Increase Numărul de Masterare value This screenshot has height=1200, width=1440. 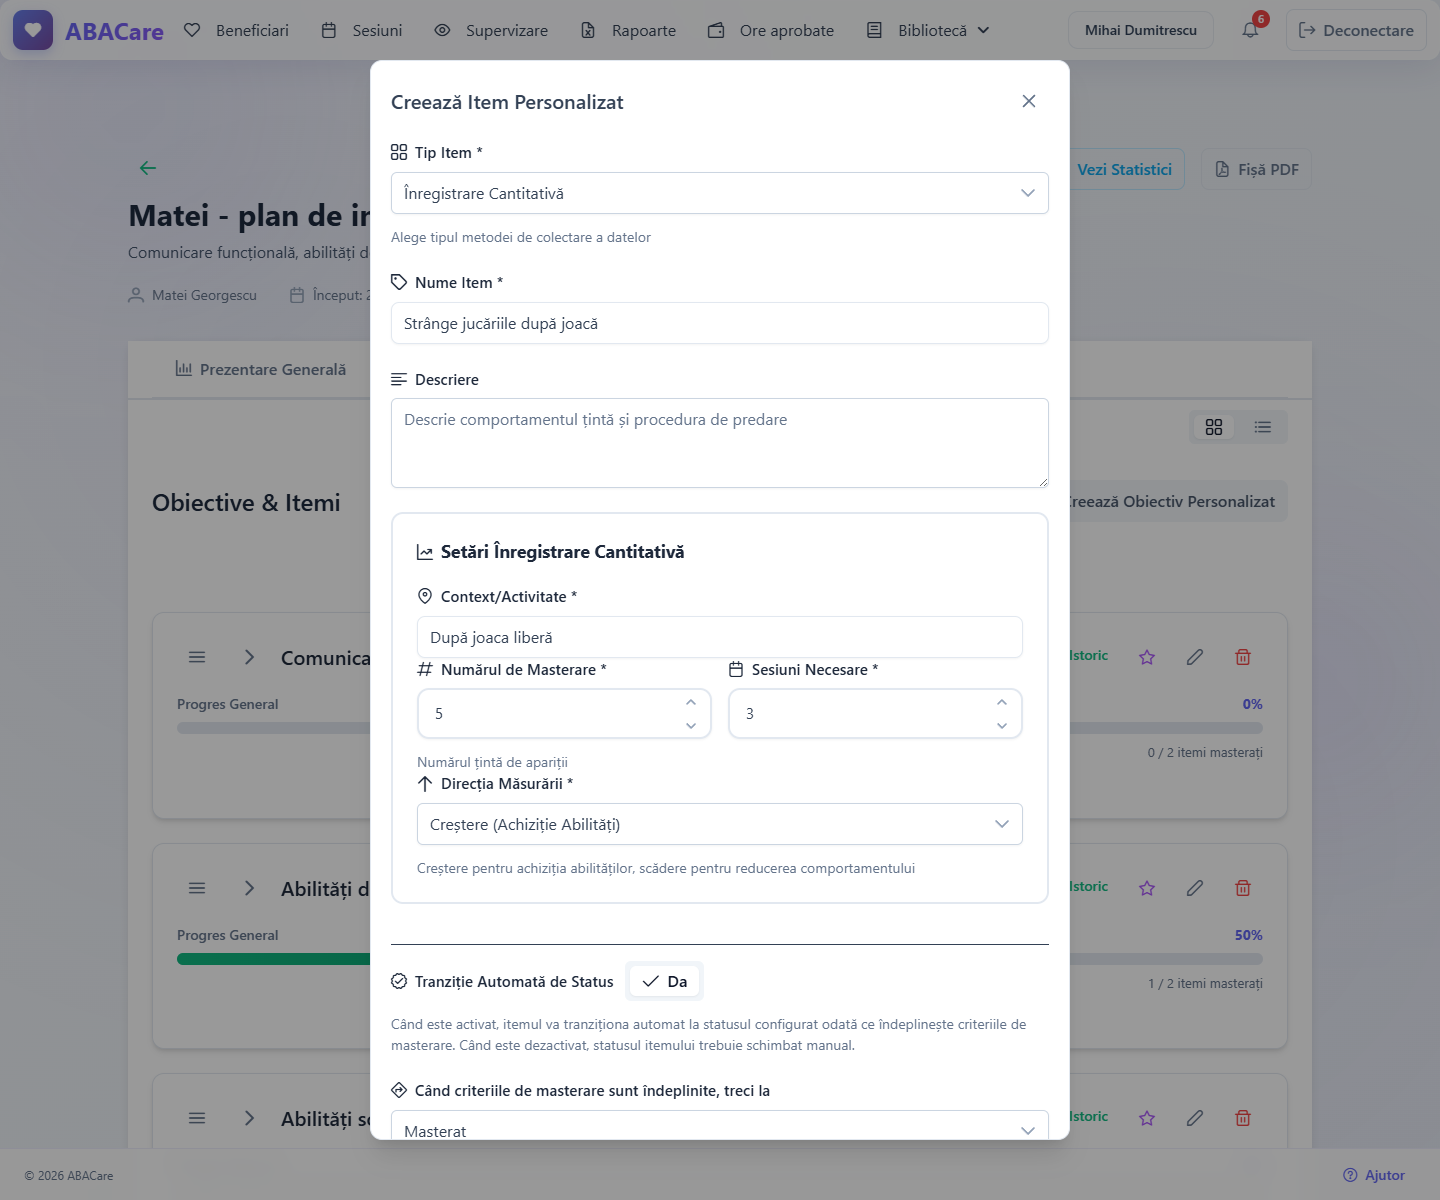tap(691, 702)
